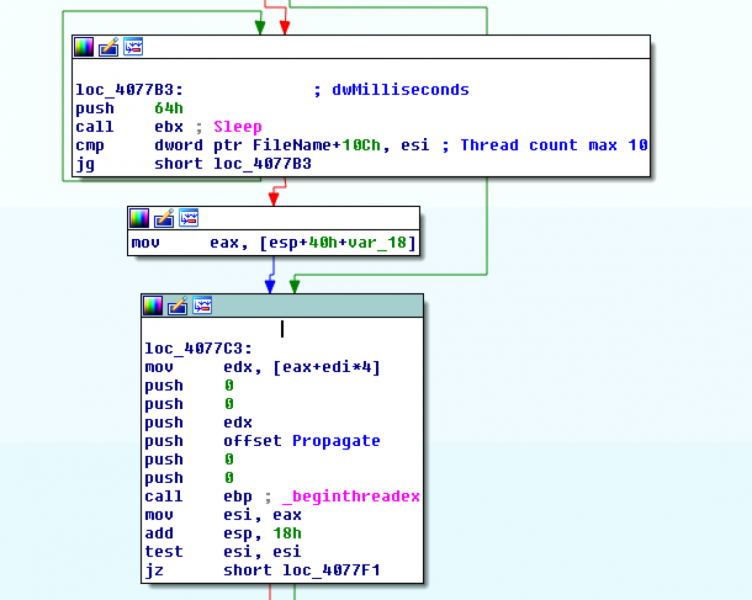Select the loc_4077C3 label
Image resolution: width=752 pixels, height=600 pixels.
(199, 349)
